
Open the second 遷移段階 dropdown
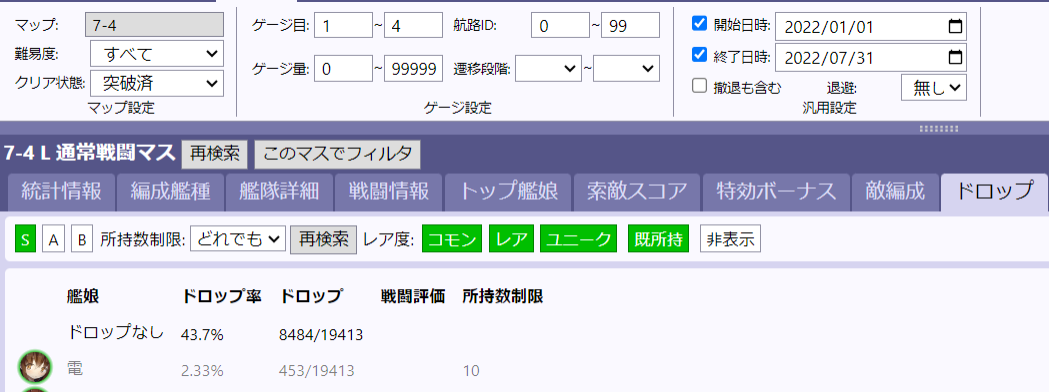[626, 68]
